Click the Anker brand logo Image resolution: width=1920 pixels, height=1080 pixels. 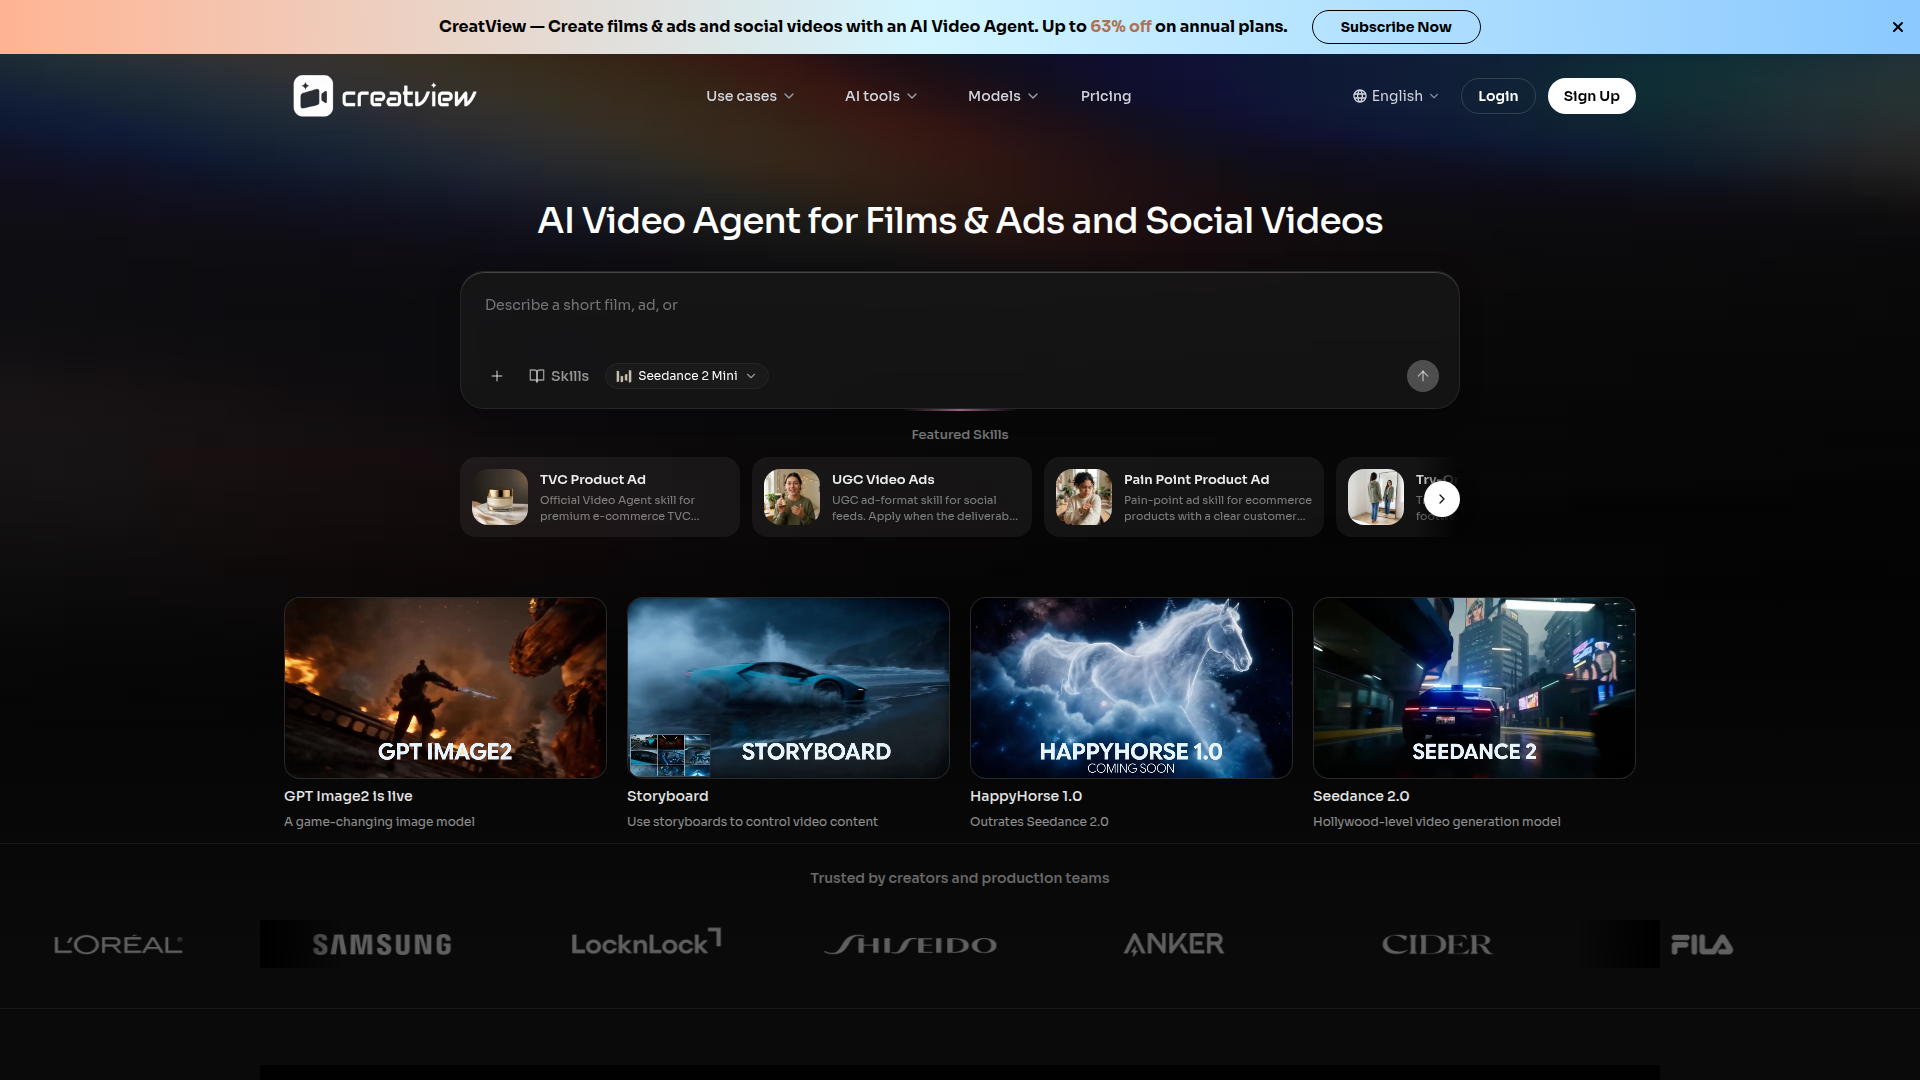coord(1174,944)
